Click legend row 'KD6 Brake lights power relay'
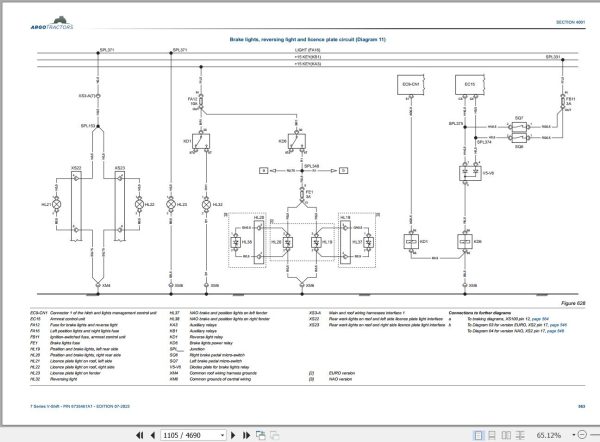Screen dimensions: 600x442 (201, 343)
